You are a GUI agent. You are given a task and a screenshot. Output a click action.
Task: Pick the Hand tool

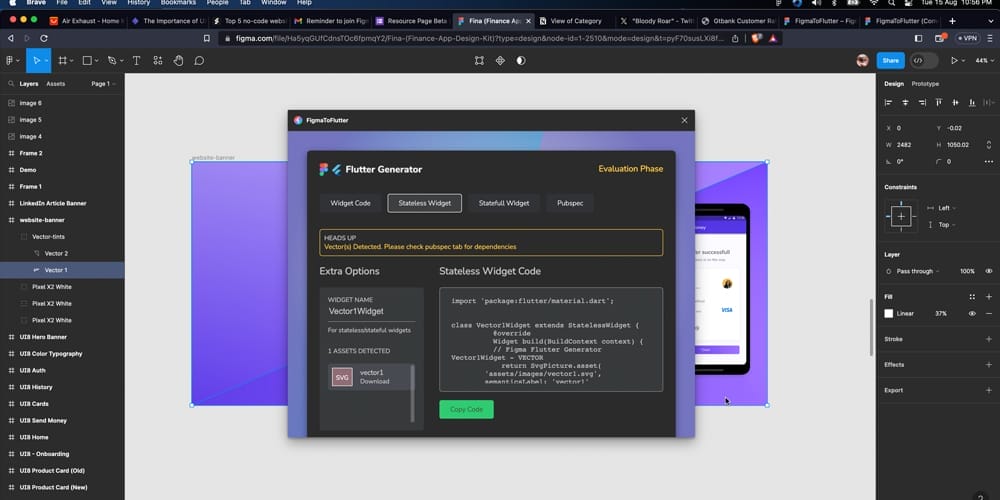coord(178,60)
